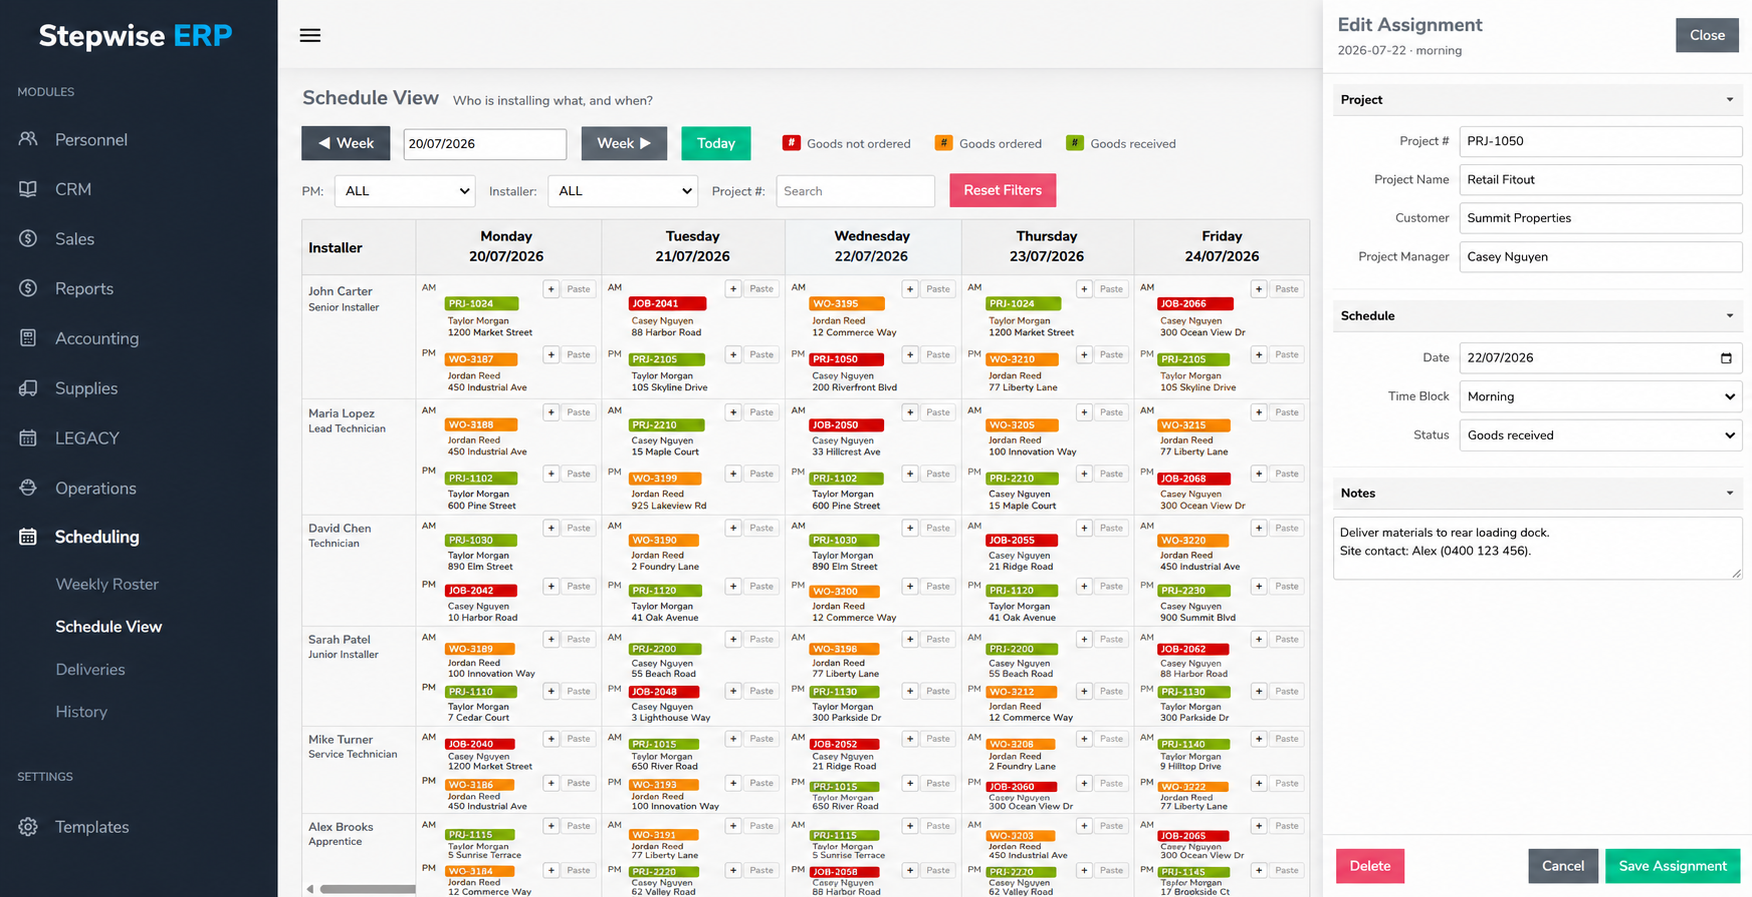
Task: Select the Scheduling module
Action: click(96, 537)
